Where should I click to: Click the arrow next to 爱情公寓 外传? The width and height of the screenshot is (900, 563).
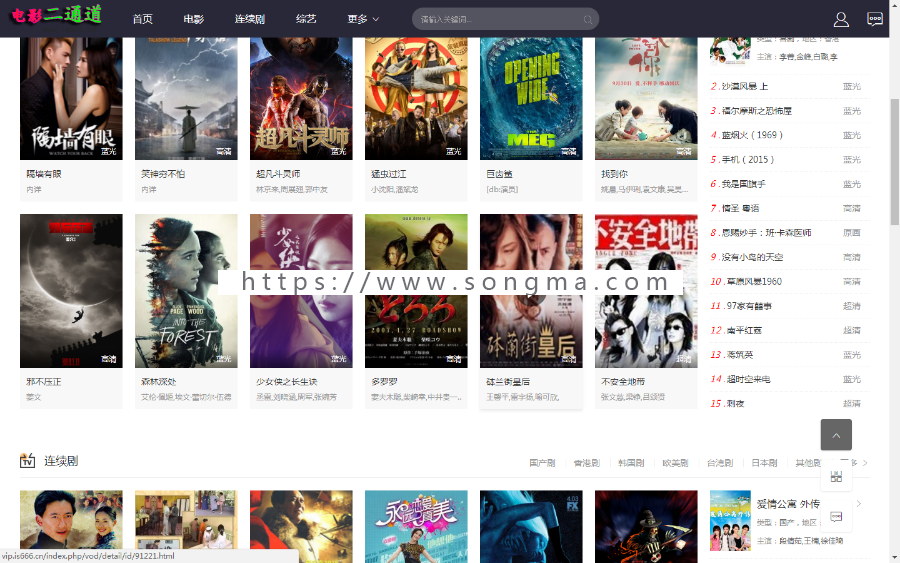click(x=859, y=504)
